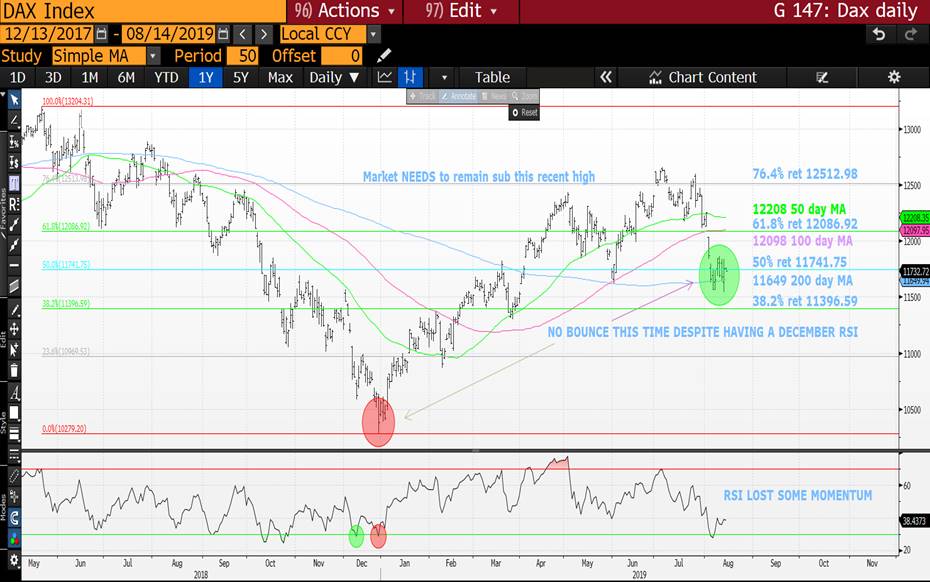Open the start date calendar picker

tap(102, 34)
